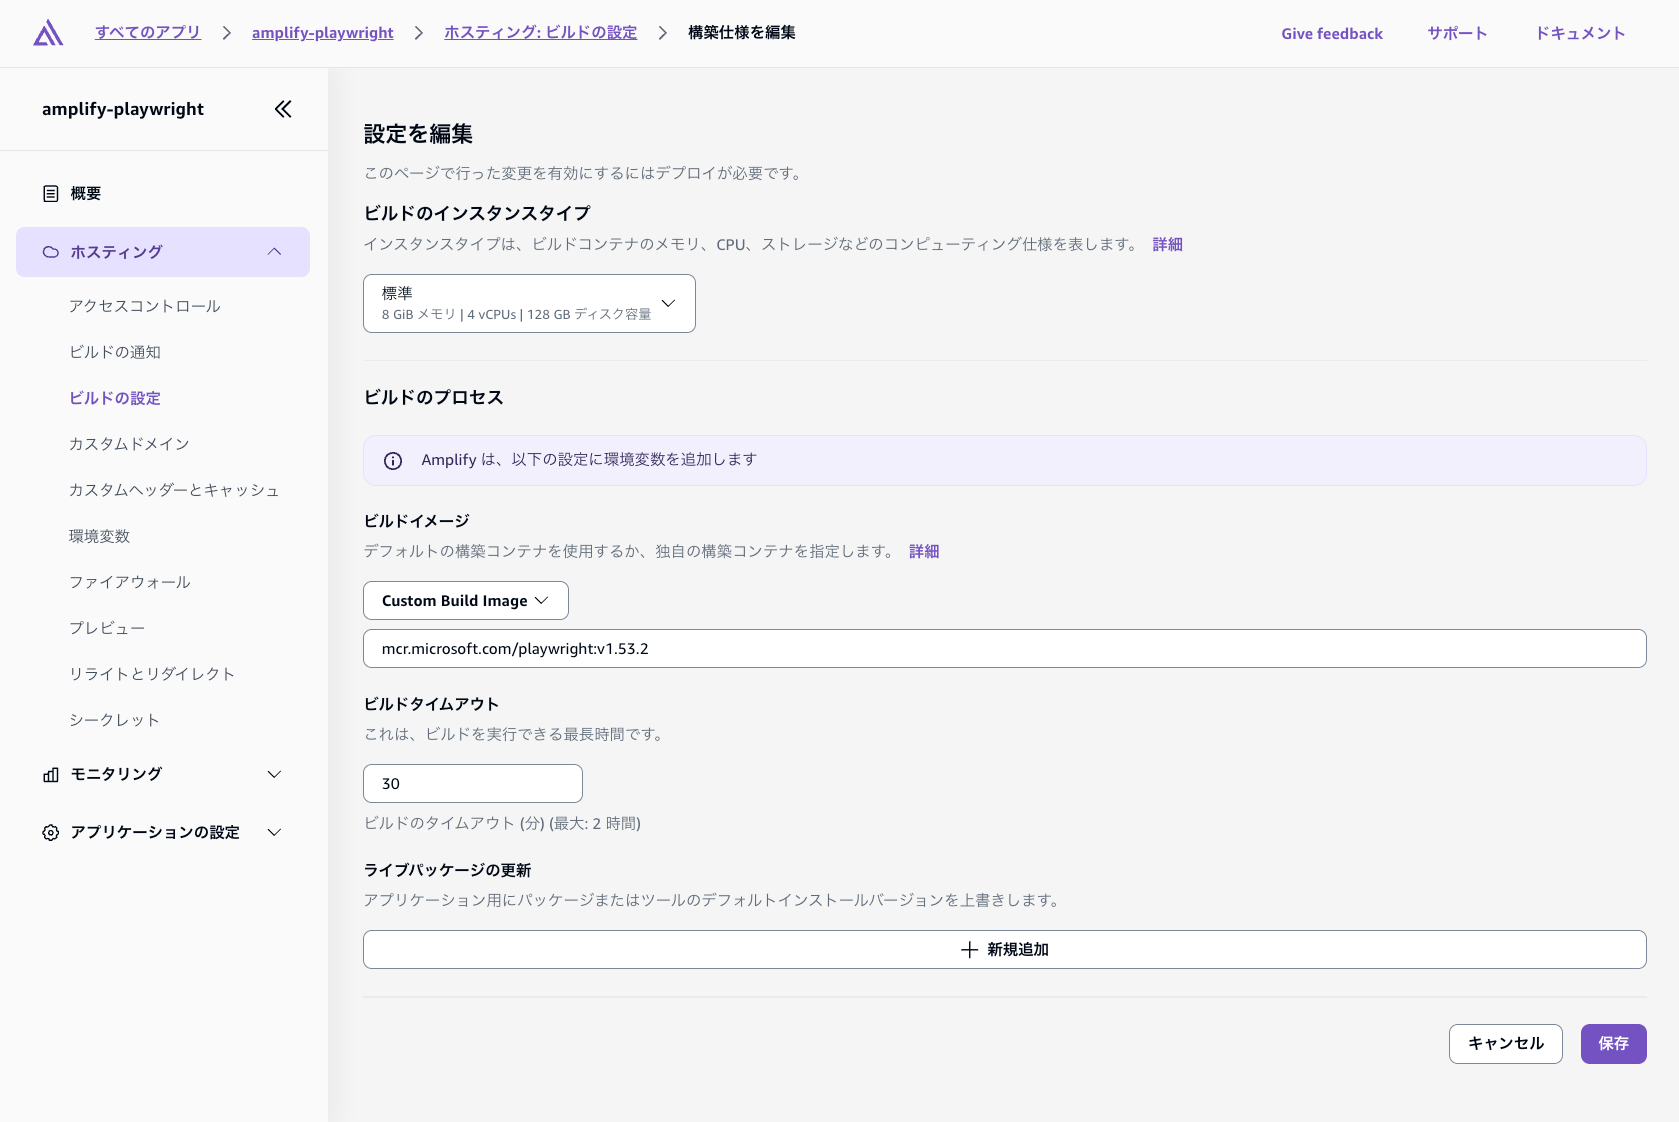This screenshot has width=1679, height=1122.
Task: Open カスタムドメイン settings
Action: [x=129, y=444]
